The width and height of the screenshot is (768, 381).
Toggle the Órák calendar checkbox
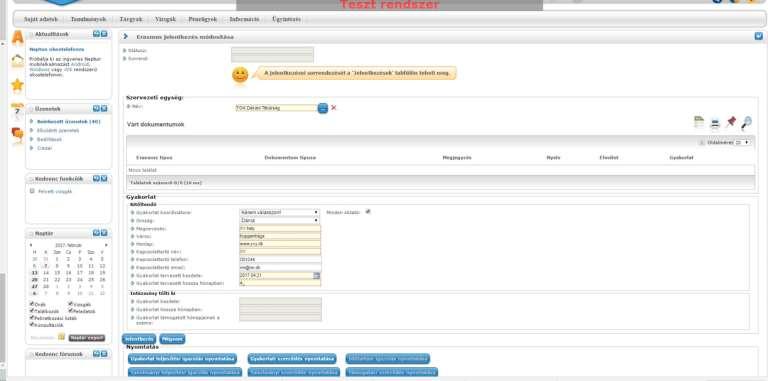point(32,304)
